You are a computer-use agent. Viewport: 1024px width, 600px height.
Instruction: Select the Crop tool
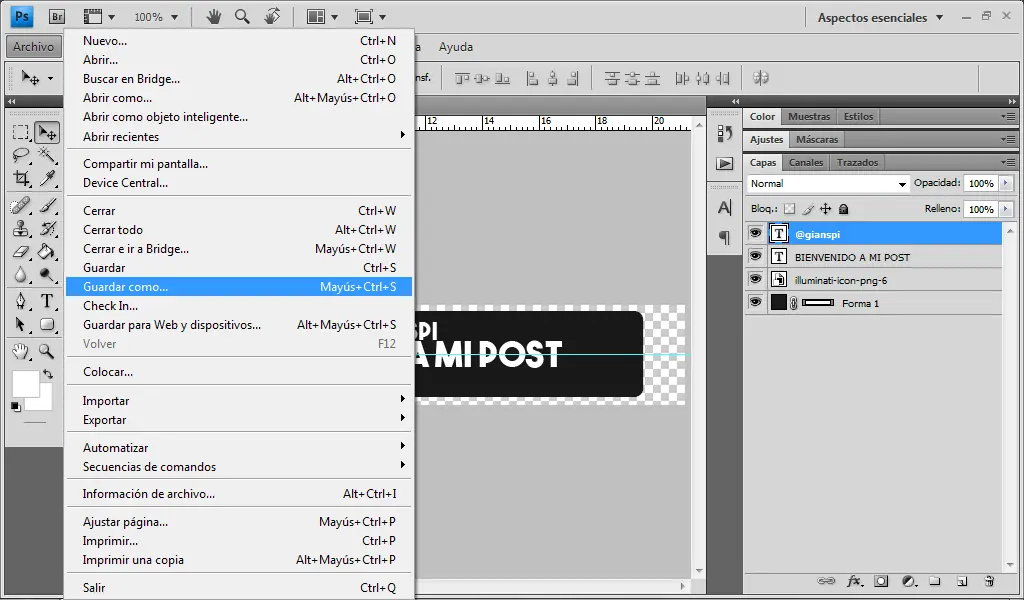tap(21, 178)
